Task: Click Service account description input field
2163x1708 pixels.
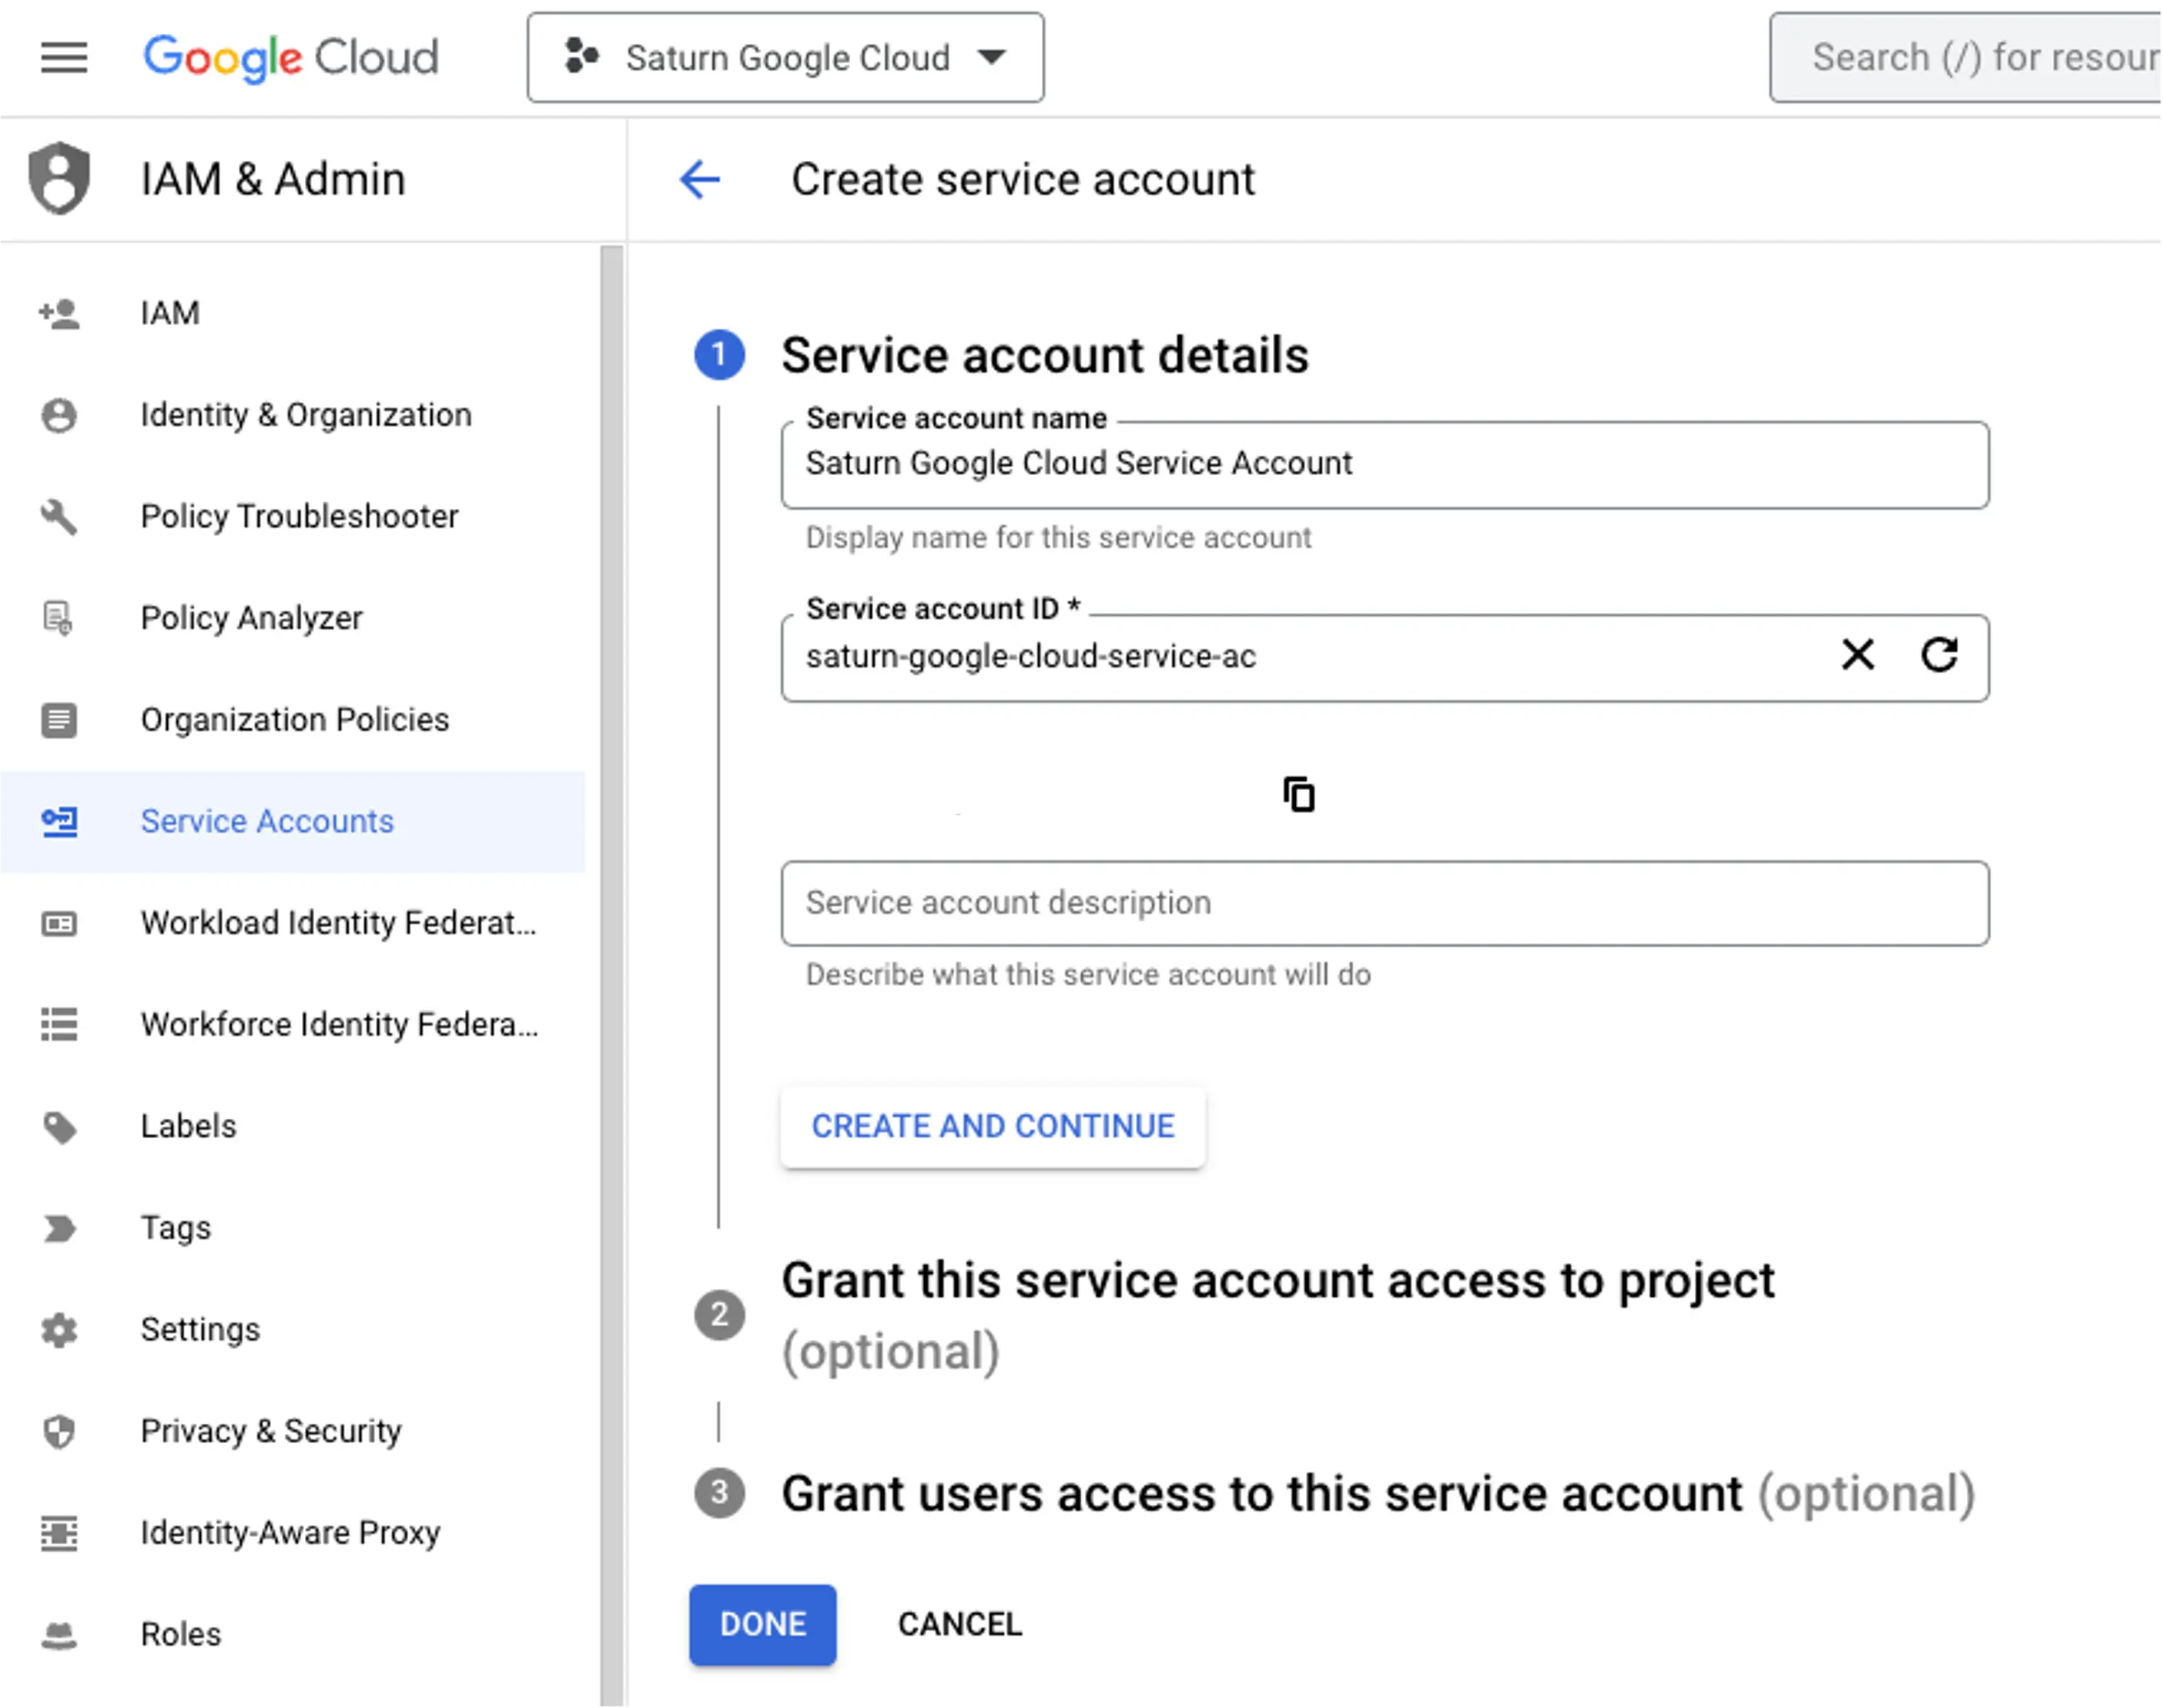Action: pyautogui.click(x=1385, y=903)
